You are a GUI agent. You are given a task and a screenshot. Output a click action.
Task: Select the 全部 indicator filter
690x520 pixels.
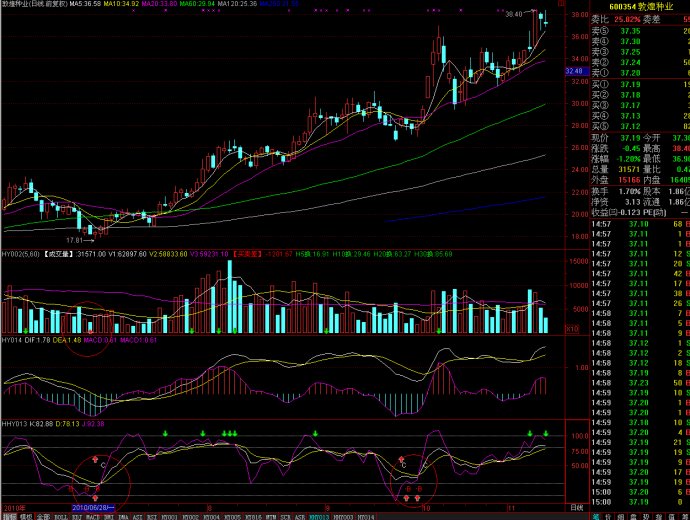[43, 516]
